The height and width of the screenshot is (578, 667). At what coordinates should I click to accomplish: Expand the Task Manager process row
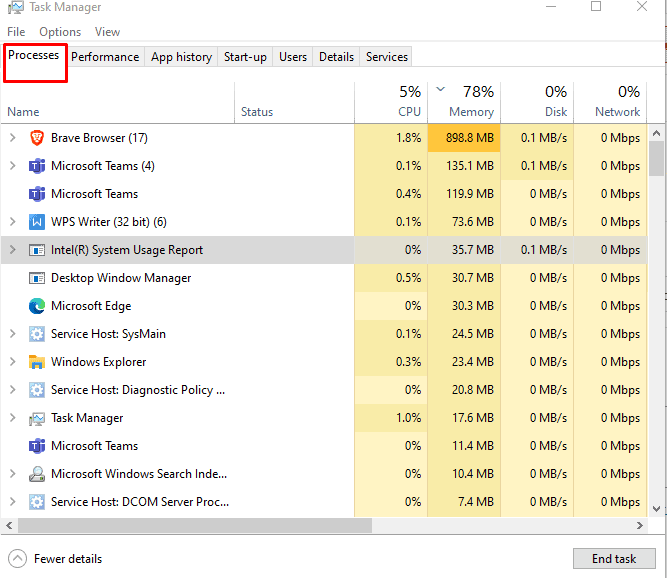pos(12,418)
